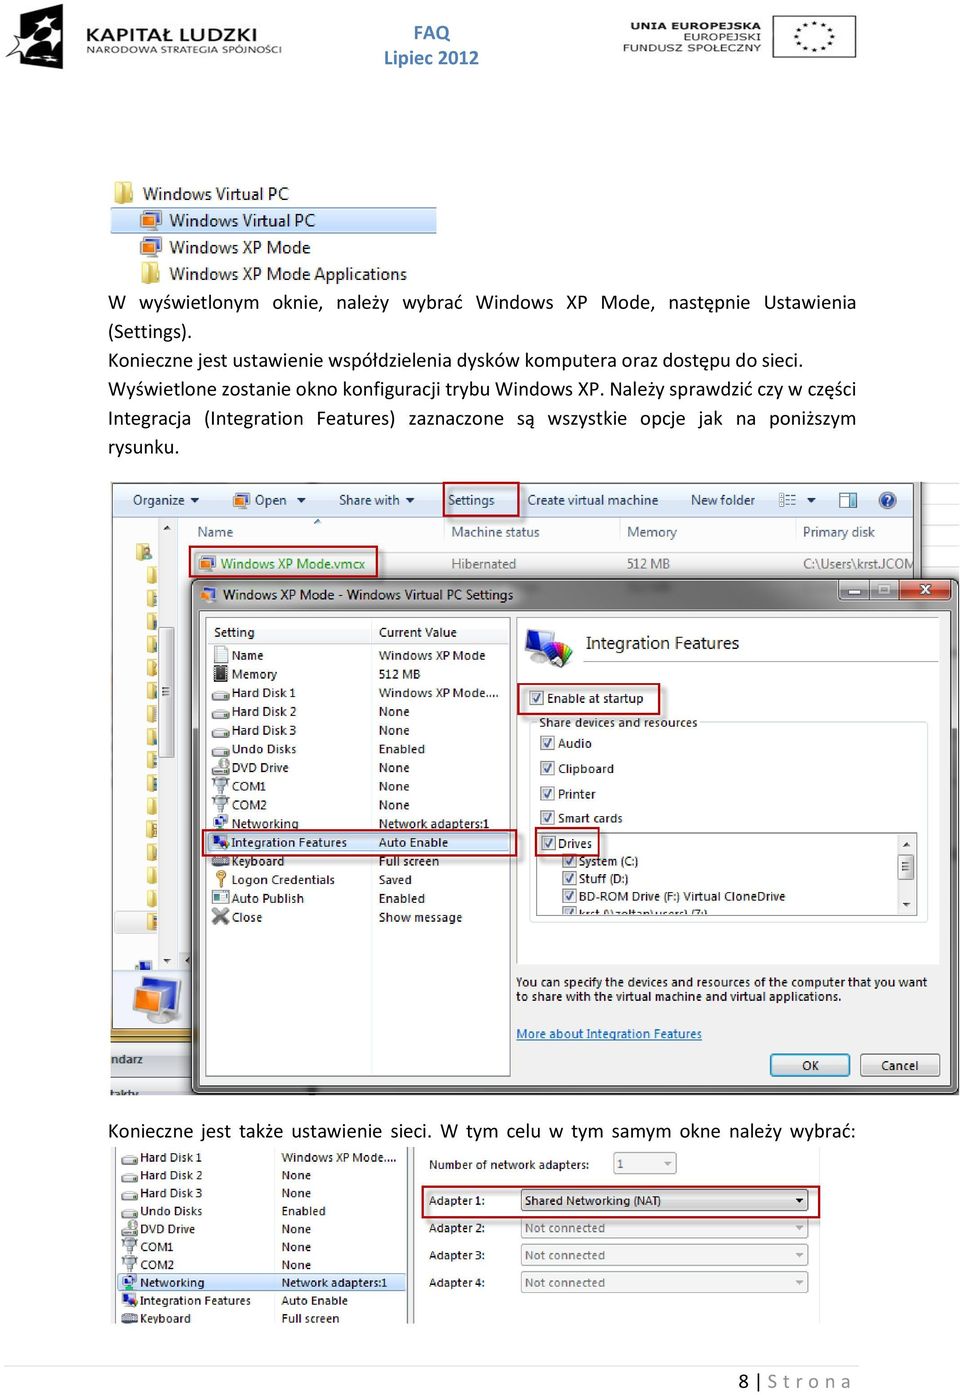Select the DVD Drive icon in settings
Image resolution: width=960 pixels, height=1395 pixels.
pos(221,767)
